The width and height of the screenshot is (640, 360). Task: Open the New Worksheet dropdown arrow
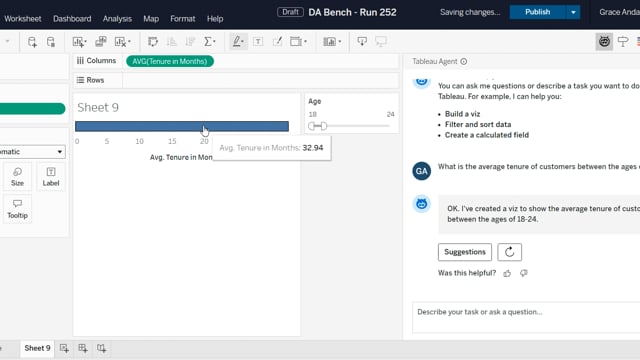(85, 42)
